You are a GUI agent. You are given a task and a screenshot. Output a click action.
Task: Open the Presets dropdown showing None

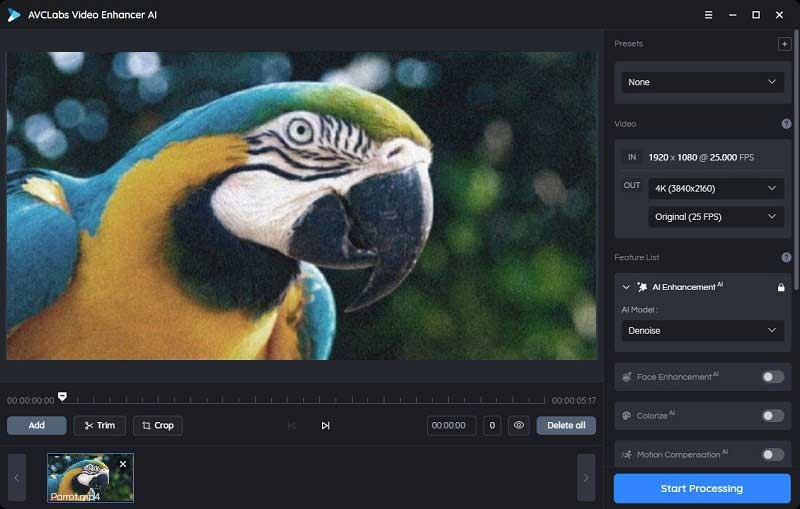coord(702,82)
